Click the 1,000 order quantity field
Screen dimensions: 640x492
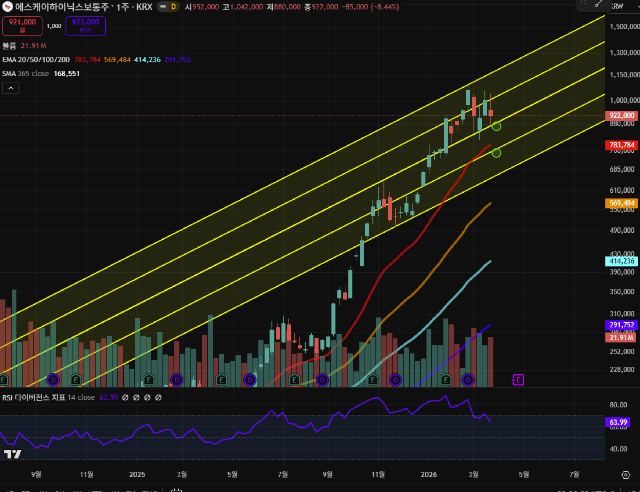click(54, 26)
